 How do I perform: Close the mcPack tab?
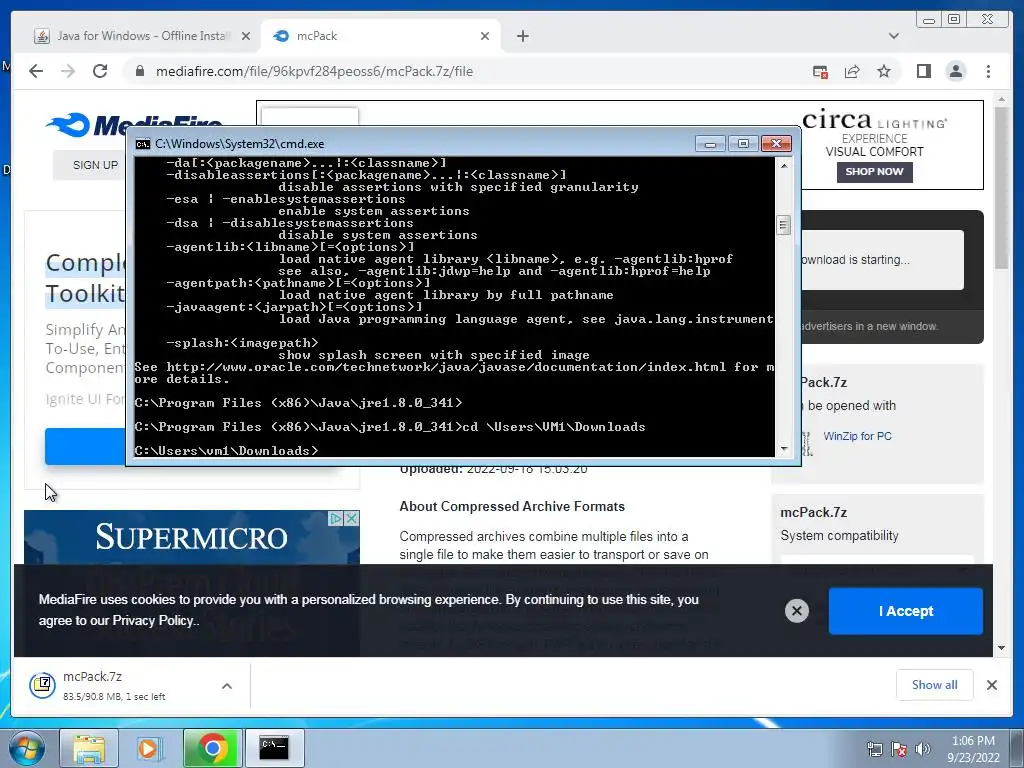point(485,36)
